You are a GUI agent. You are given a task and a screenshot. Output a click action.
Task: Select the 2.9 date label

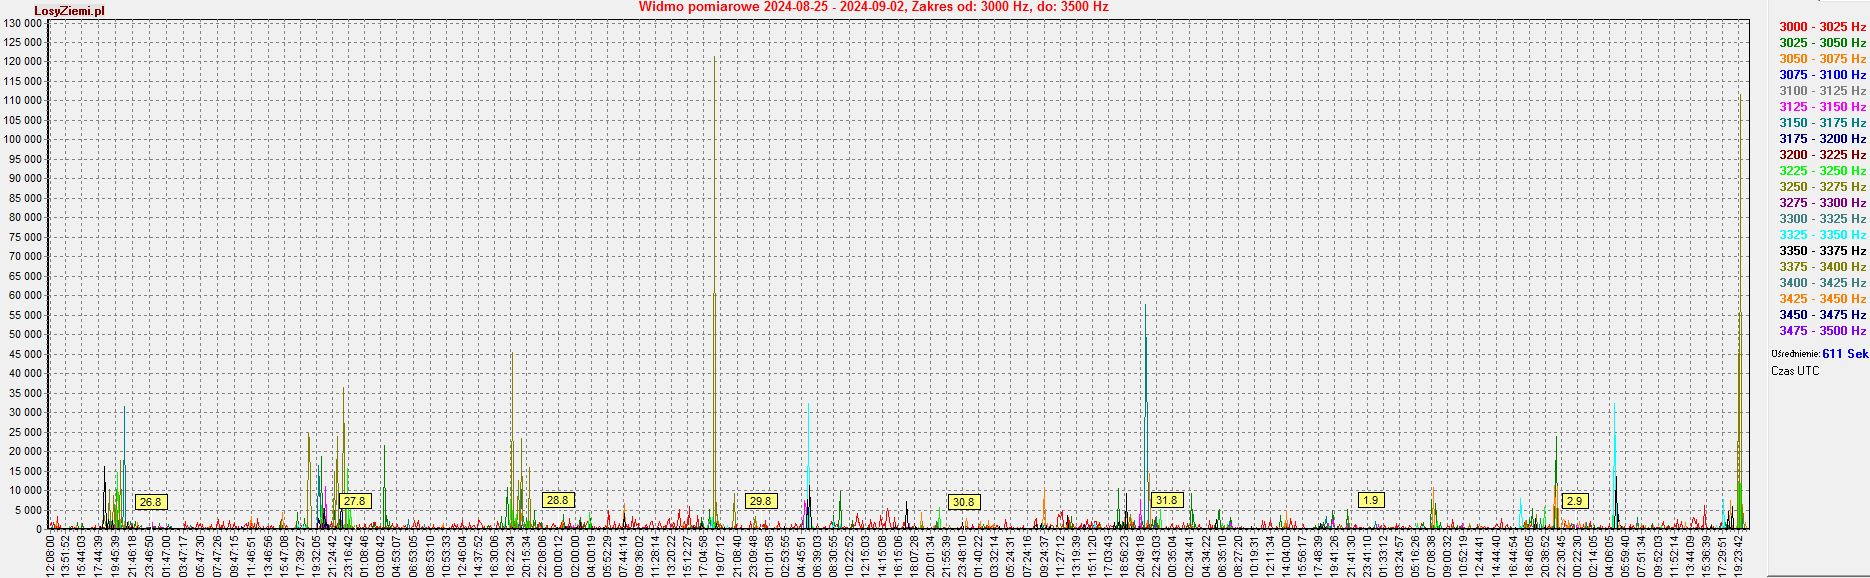(x=1575, y=501)
